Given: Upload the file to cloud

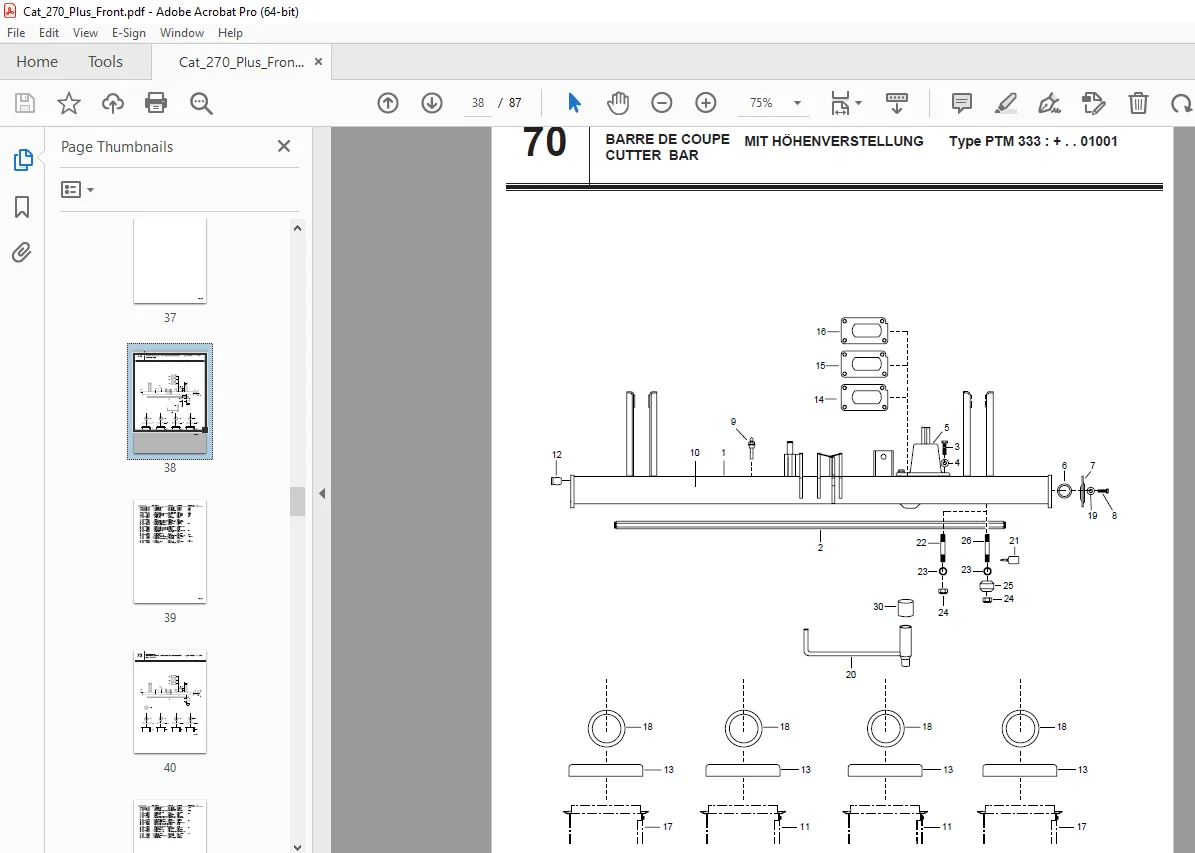Looking at the screenshot, I should 113,103.
